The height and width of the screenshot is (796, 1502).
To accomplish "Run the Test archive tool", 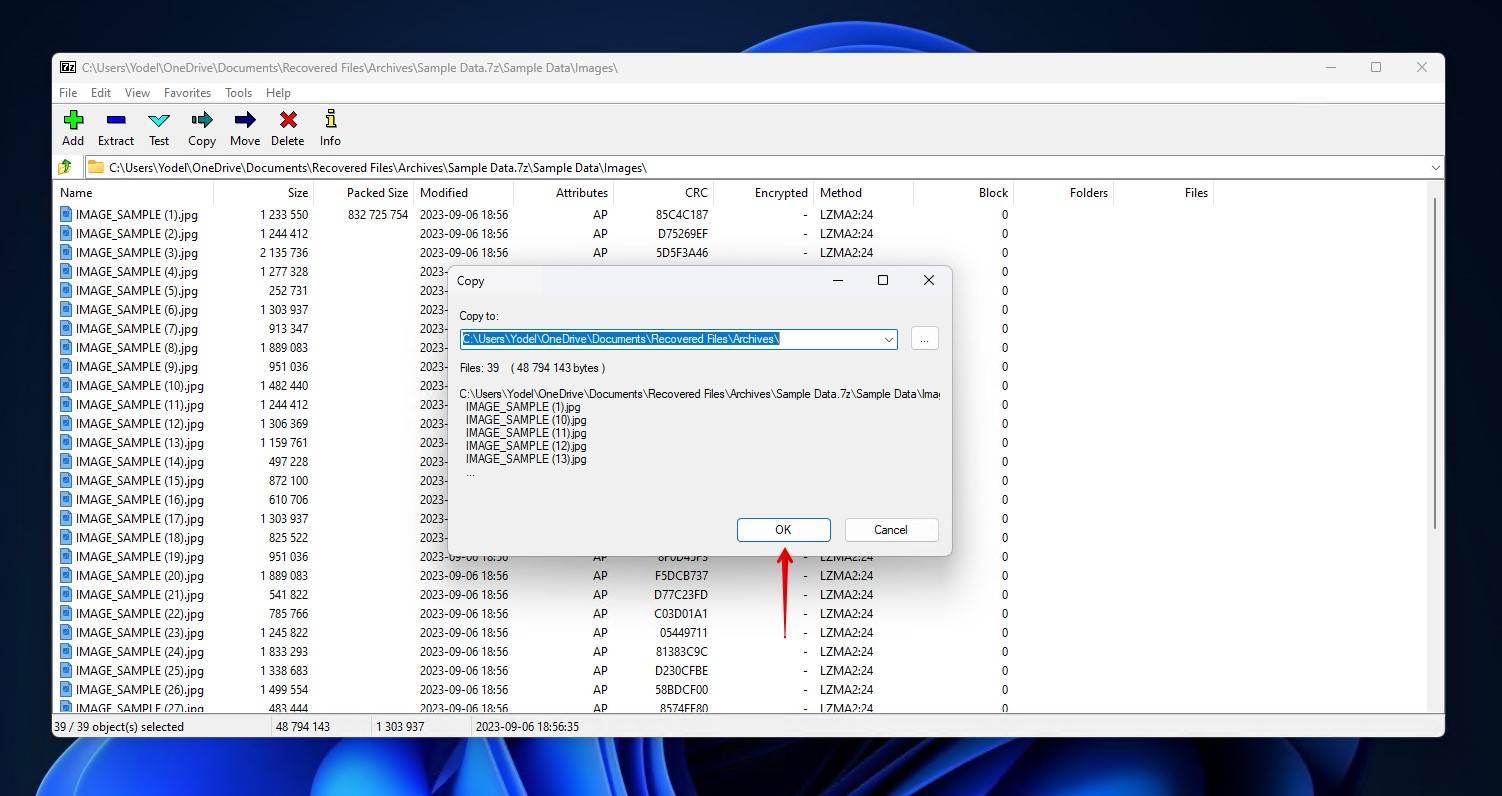I will click(x=159, y=127).
